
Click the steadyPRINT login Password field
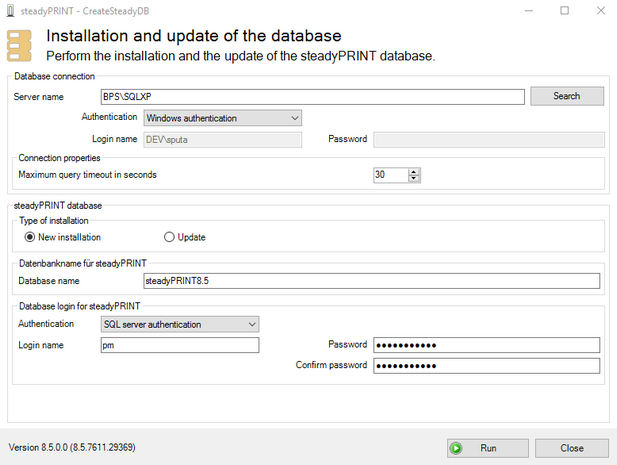(487, 345)
